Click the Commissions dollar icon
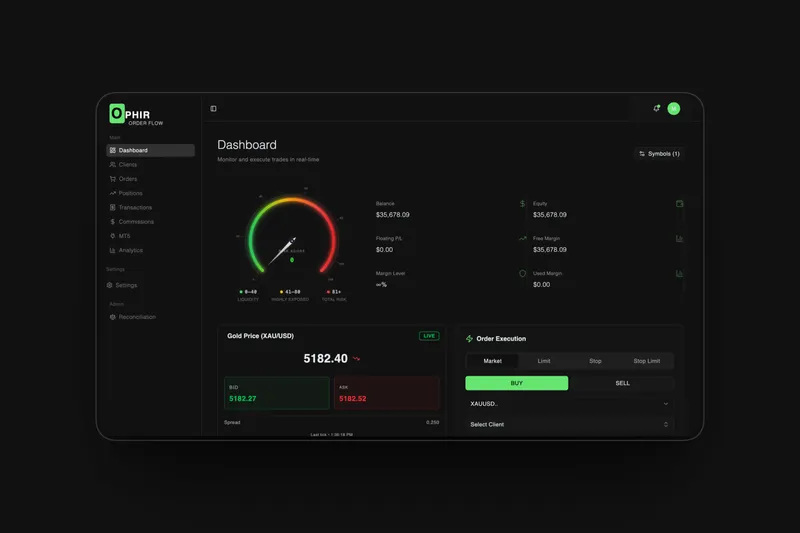Image resolution: width=800 pixels, height=533 pixels. pos(113,222)
